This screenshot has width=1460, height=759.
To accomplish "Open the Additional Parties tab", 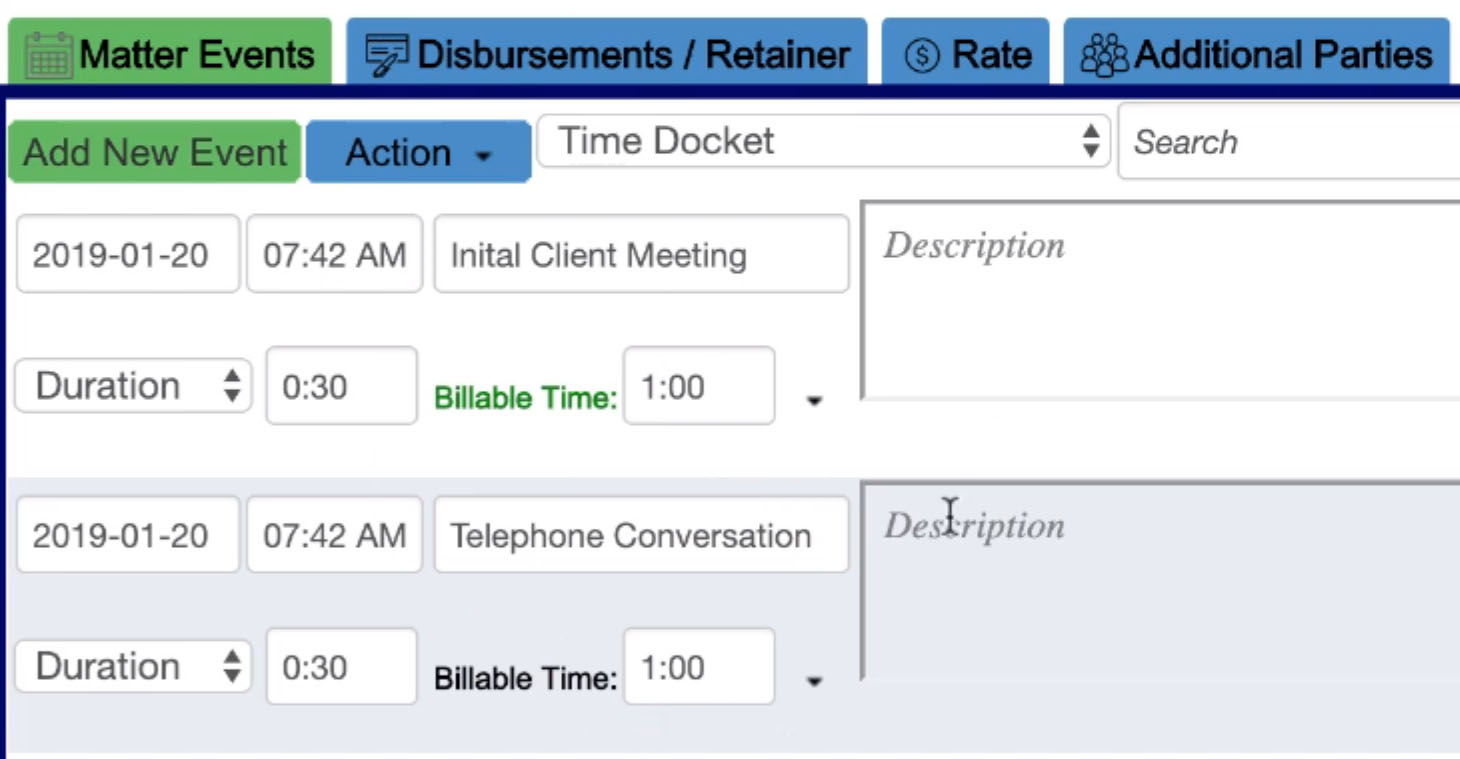I will coord(1255,54).
